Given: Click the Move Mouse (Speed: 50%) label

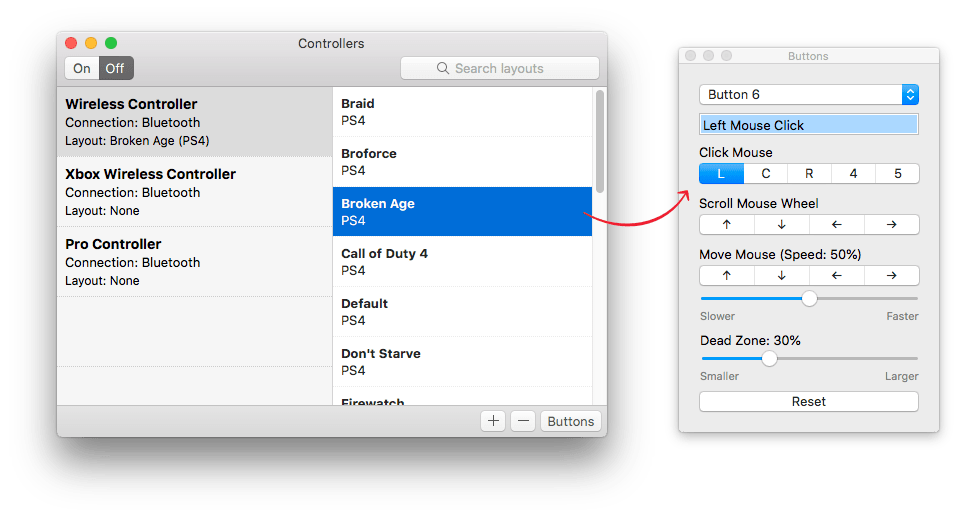Looking at the screenshot, I should coord(780,255).
